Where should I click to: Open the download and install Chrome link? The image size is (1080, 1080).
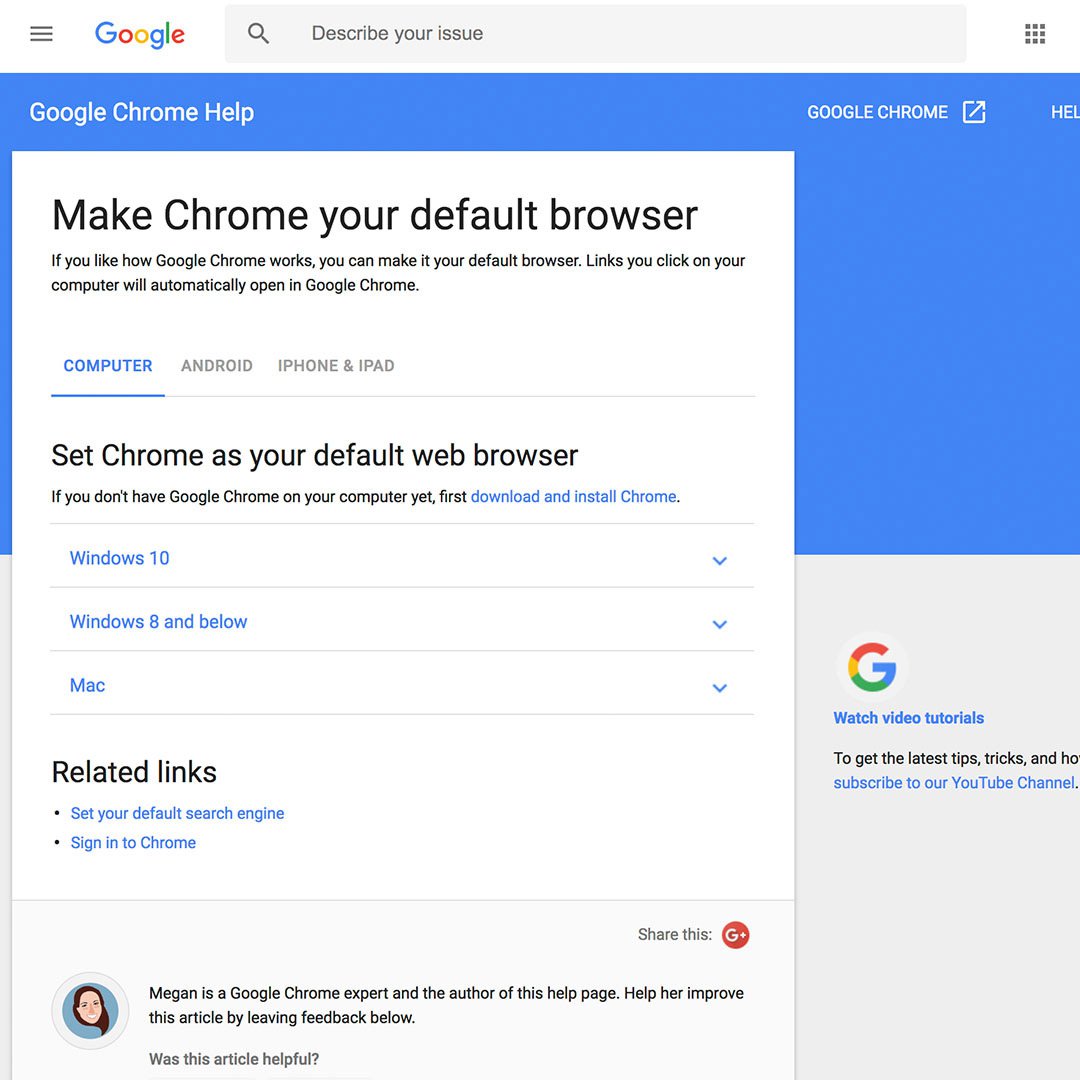pos(573,497)
